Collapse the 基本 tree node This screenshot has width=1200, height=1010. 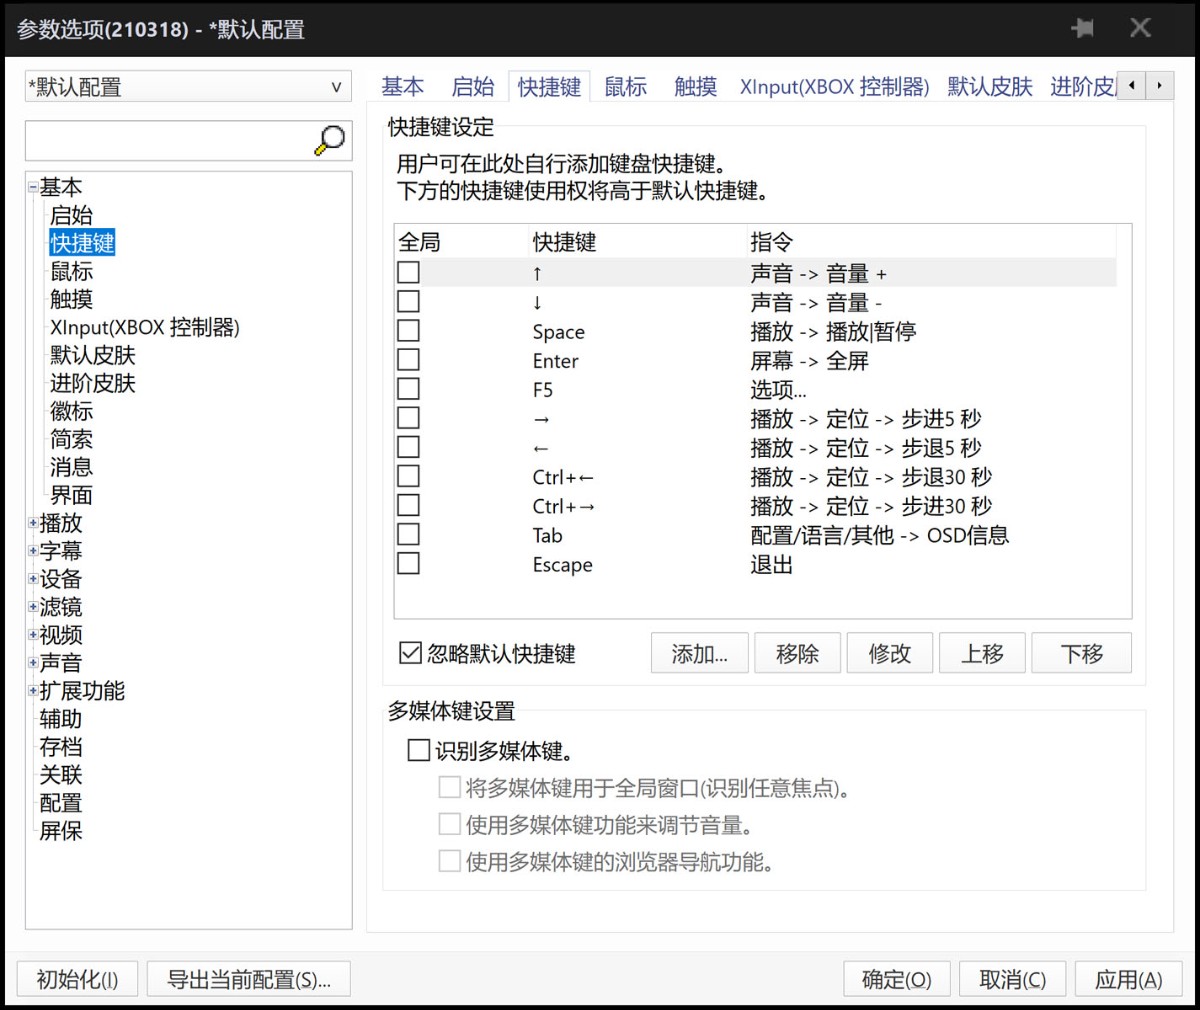coord(33,187)
